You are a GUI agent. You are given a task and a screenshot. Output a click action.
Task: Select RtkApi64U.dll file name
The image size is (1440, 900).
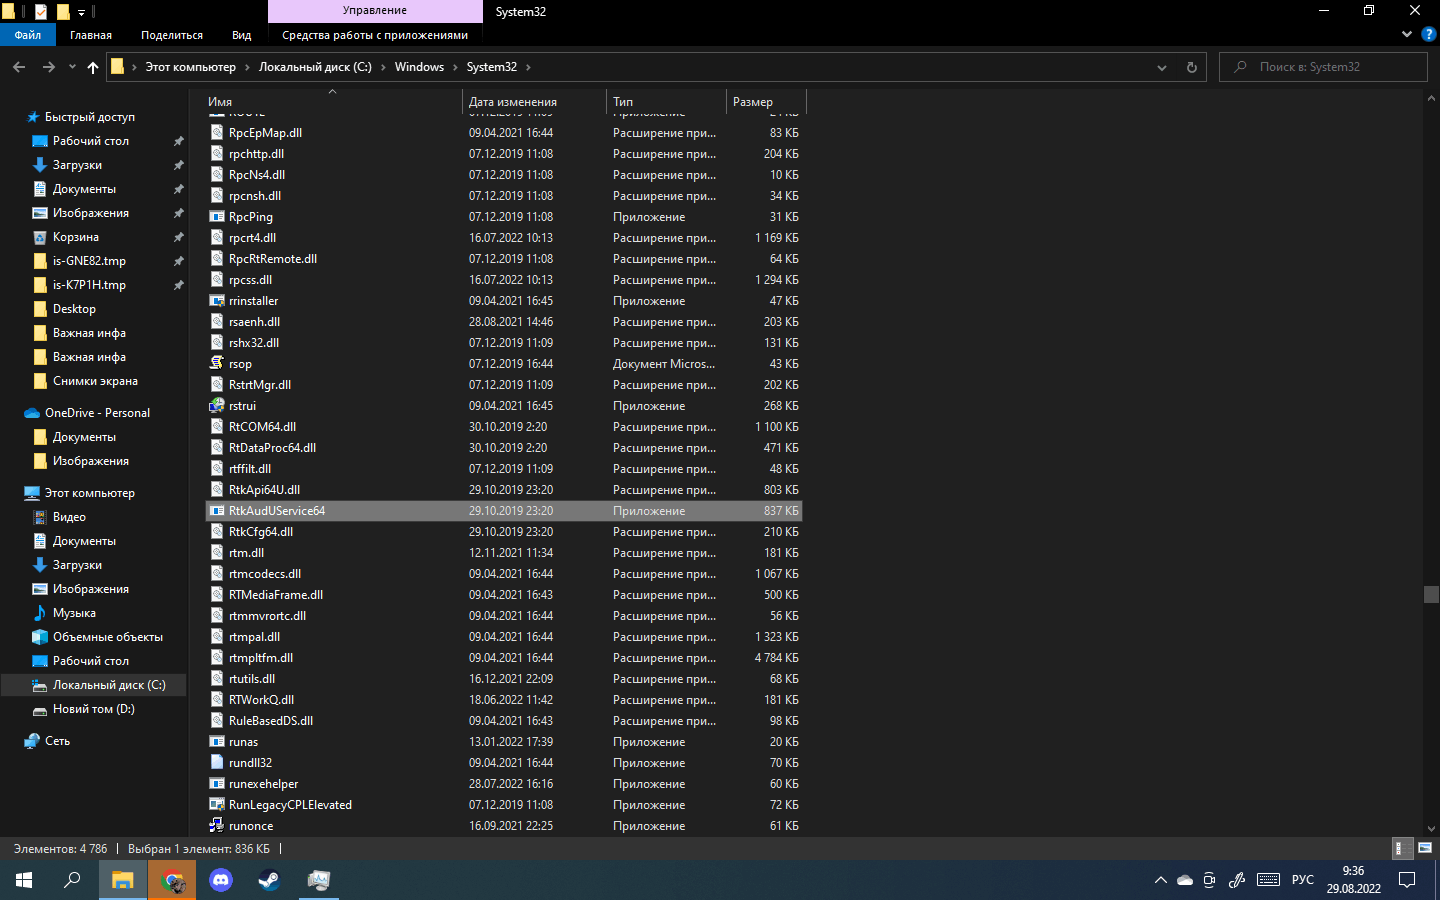pyautogui.click(x=264, y=490)
